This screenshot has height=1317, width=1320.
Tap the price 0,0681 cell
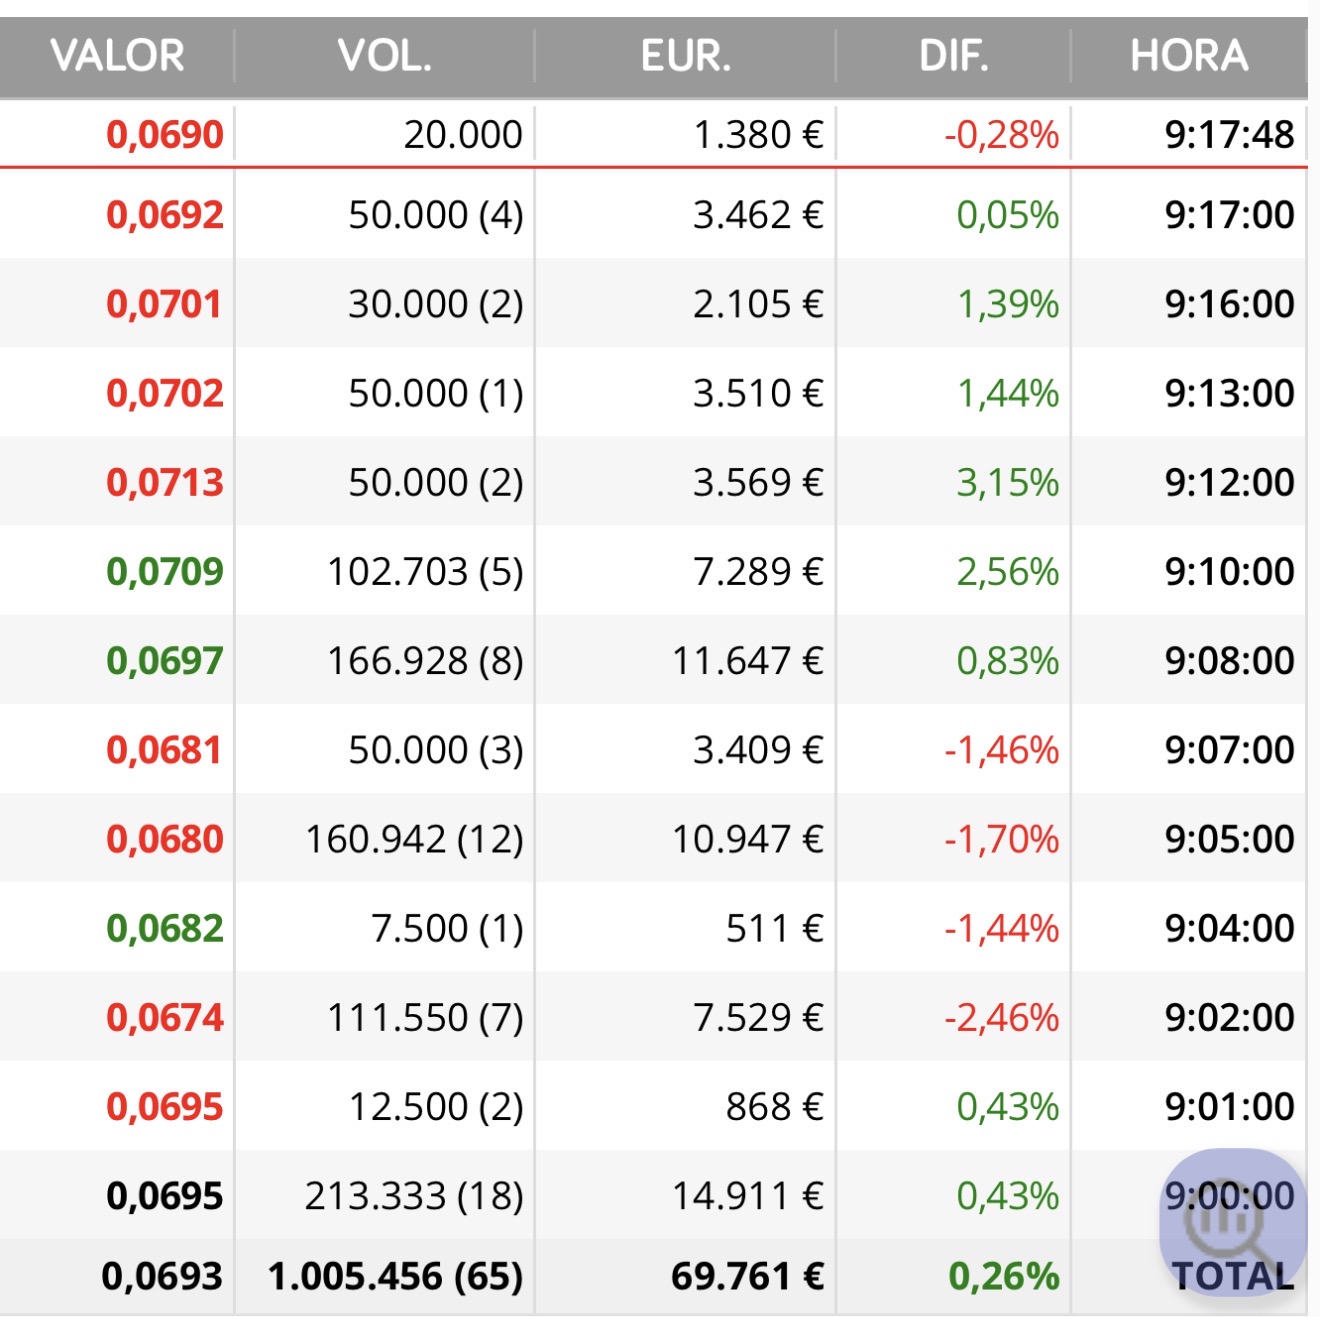pos(165,750)
